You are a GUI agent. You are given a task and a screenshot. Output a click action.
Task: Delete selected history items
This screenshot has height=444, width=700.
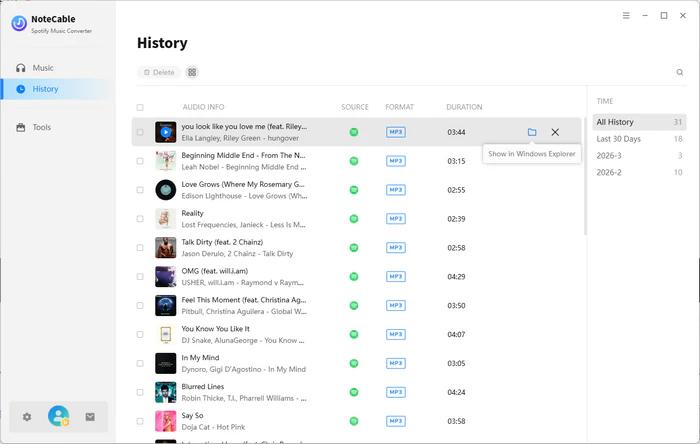click(x=159, y=72)
